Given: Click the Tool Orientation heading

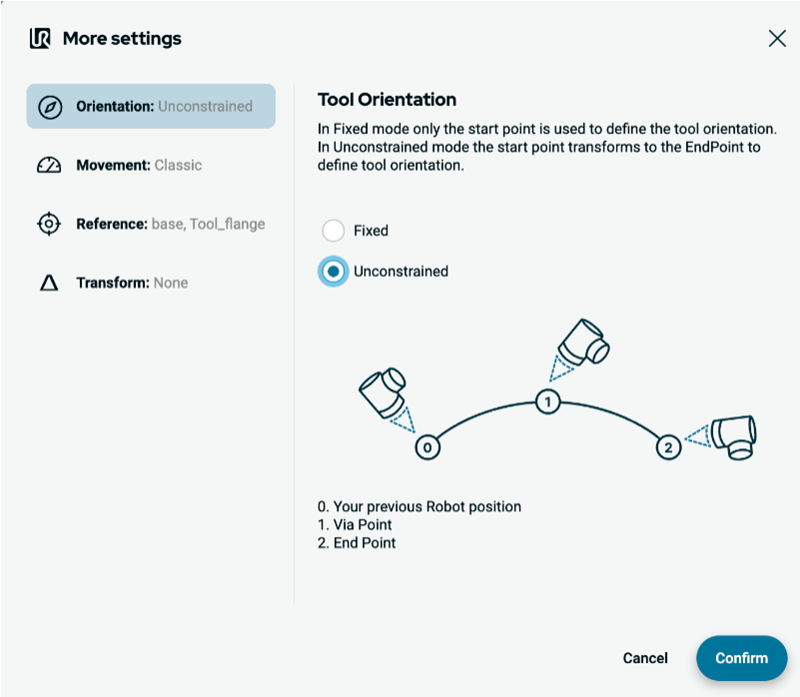Looking at the screenshot, I should (x=386, y=99).
